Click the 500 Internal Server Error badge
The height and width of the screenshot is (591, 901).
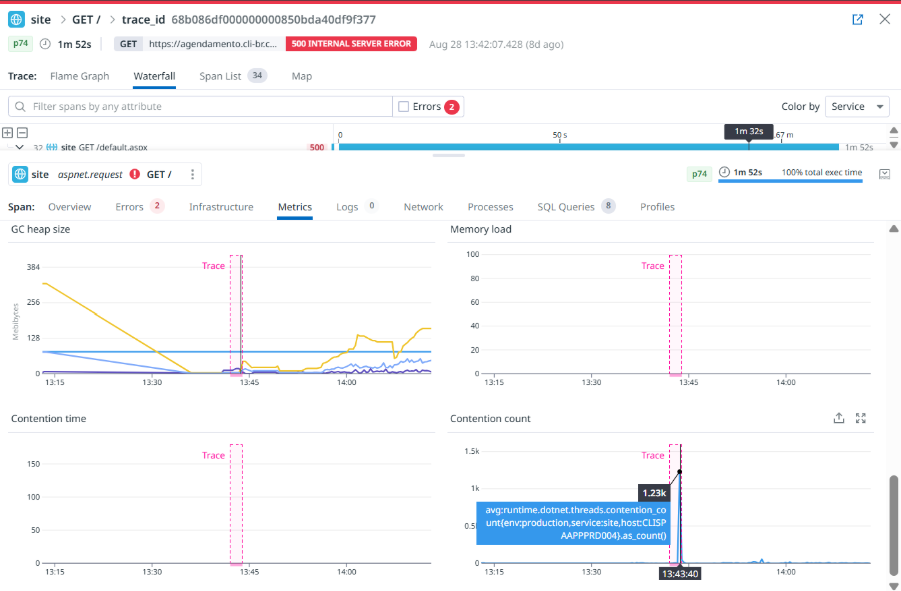pos(350,44)
